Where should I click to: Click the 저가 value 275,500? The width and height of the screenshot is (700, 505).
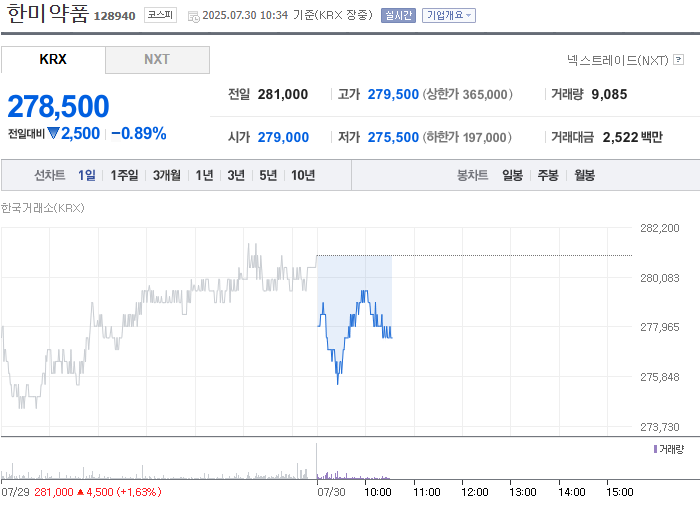393,137
